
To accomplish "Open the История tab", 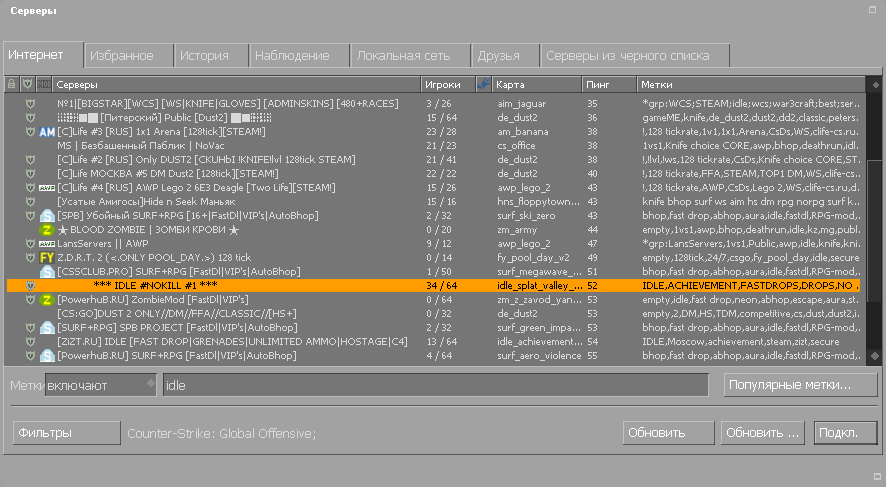I will tap(211, 56).
